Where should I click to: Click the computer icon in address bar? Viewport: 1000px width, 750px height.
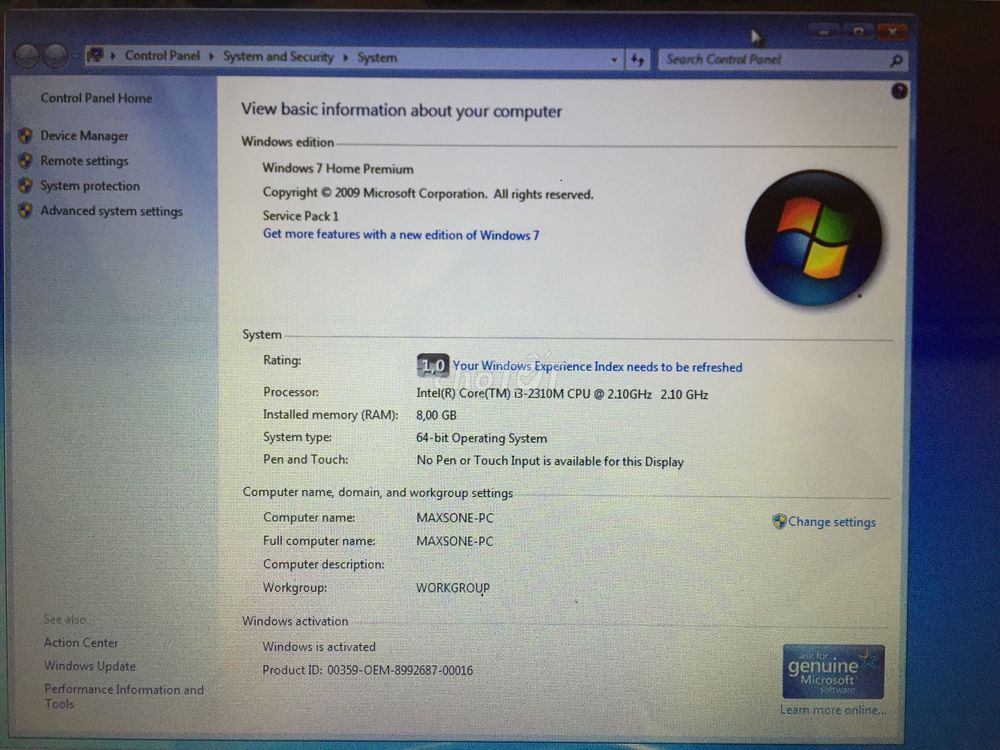95,55
